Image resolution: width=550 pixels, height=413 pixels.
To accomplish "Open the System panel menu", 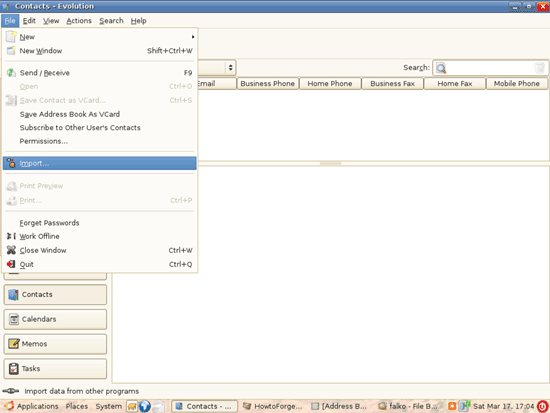I will 109,406.
